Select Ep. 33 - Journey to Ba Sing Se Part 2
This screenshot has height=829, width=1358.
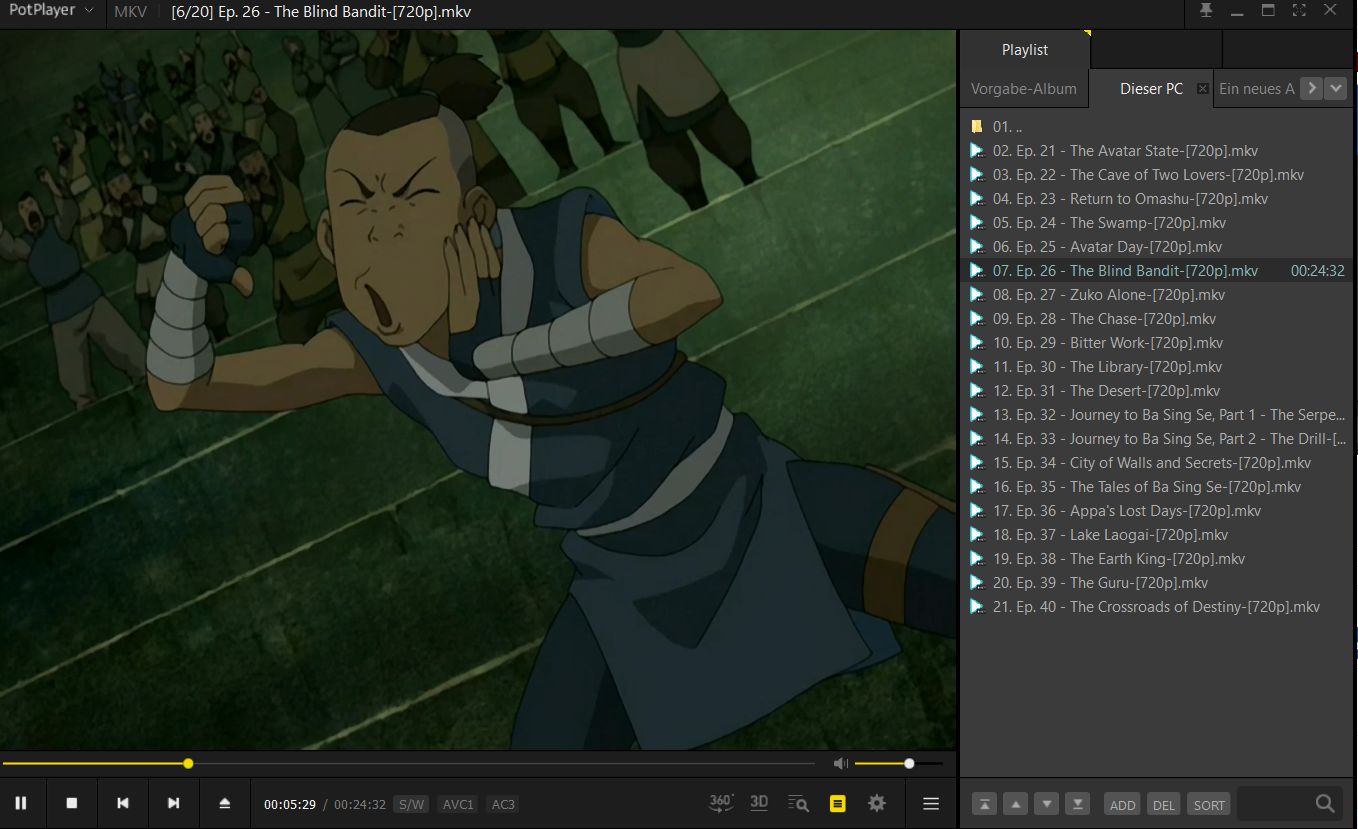point(1156,439)
